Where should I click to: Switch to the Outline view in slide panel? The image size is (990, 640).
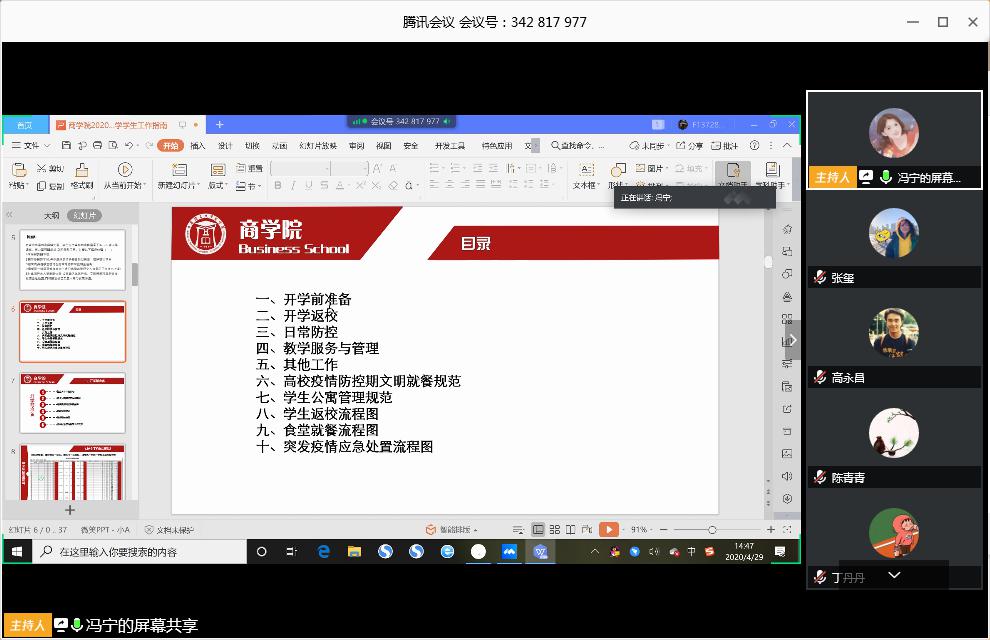coord(51,215)
